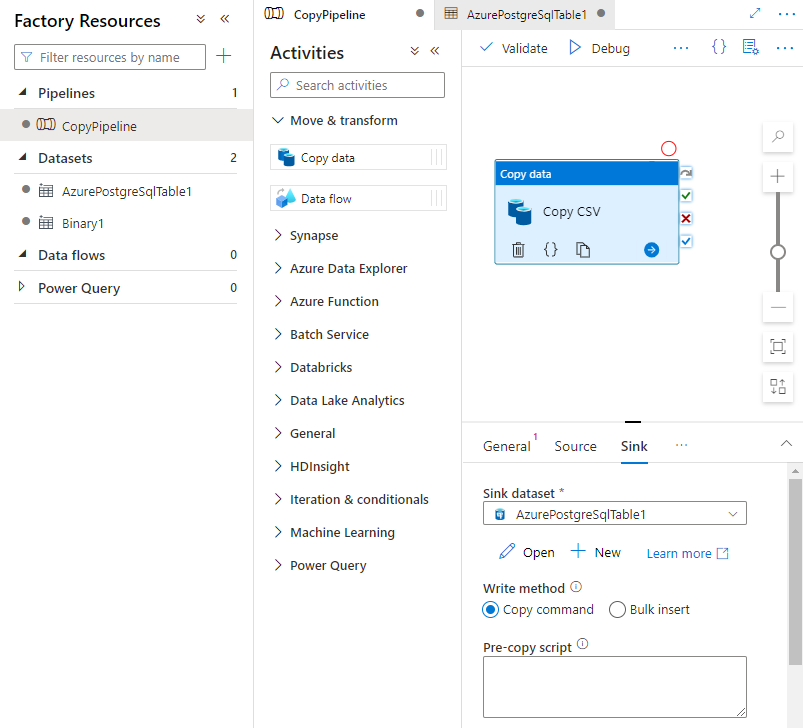Expand the Synapse activities group

tap(314, 236)
